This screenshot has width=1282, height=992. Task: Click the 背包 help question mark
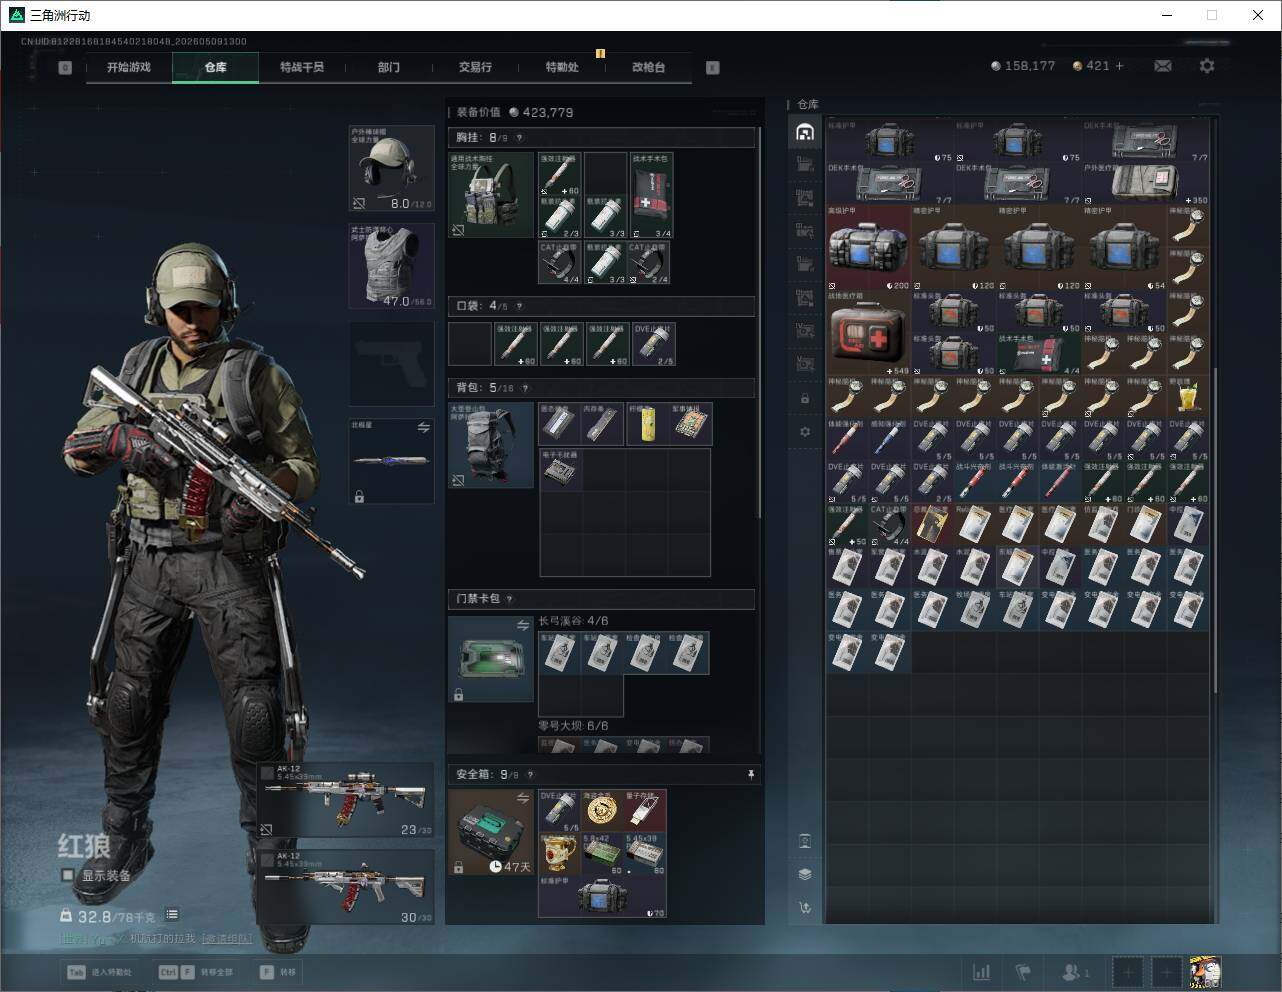point(524,388)
